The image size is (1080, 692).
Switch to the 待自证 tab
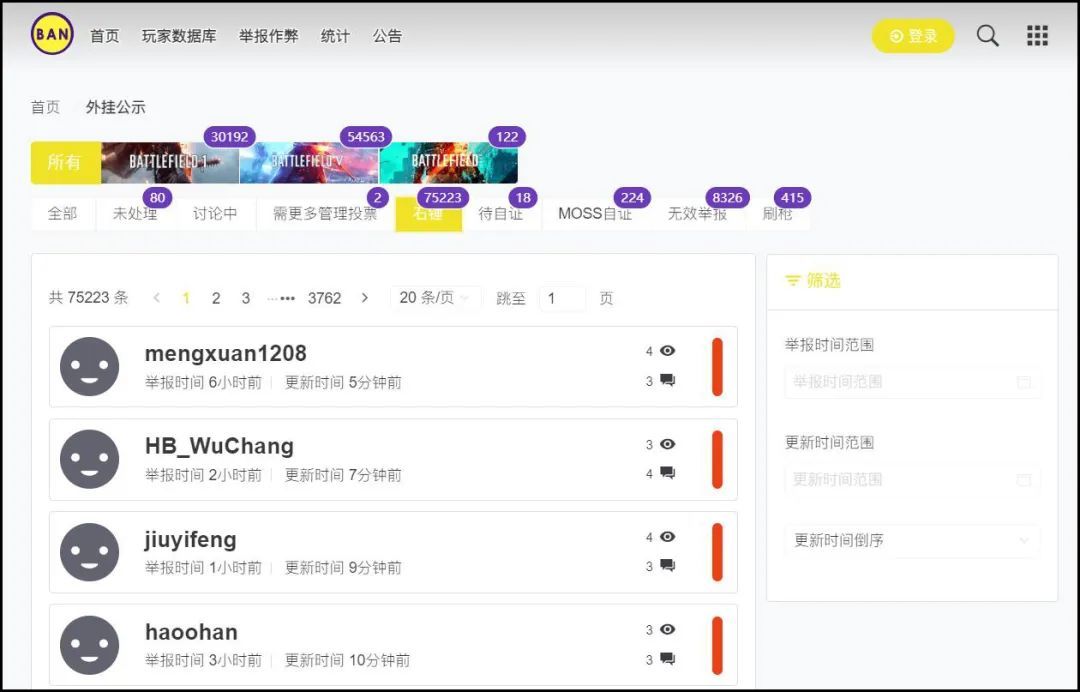(x=501, y=213)
